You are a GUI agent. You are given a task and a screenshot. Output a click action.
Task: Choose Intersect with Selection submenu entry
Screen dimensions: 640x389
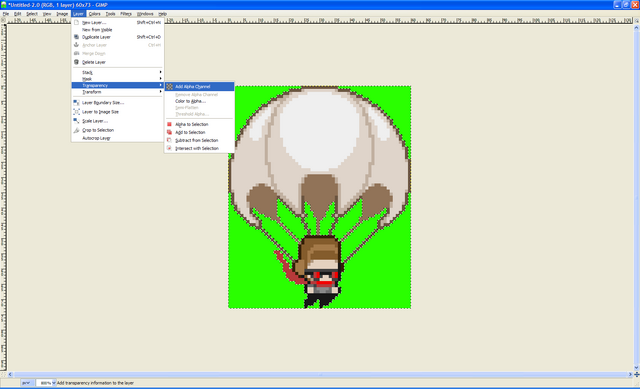click(200, 148)
